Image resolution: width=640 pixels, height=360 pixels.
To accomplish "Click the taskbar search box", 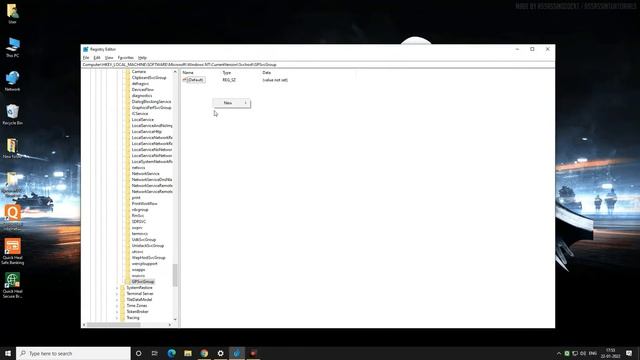I will [x=73, y=353].
